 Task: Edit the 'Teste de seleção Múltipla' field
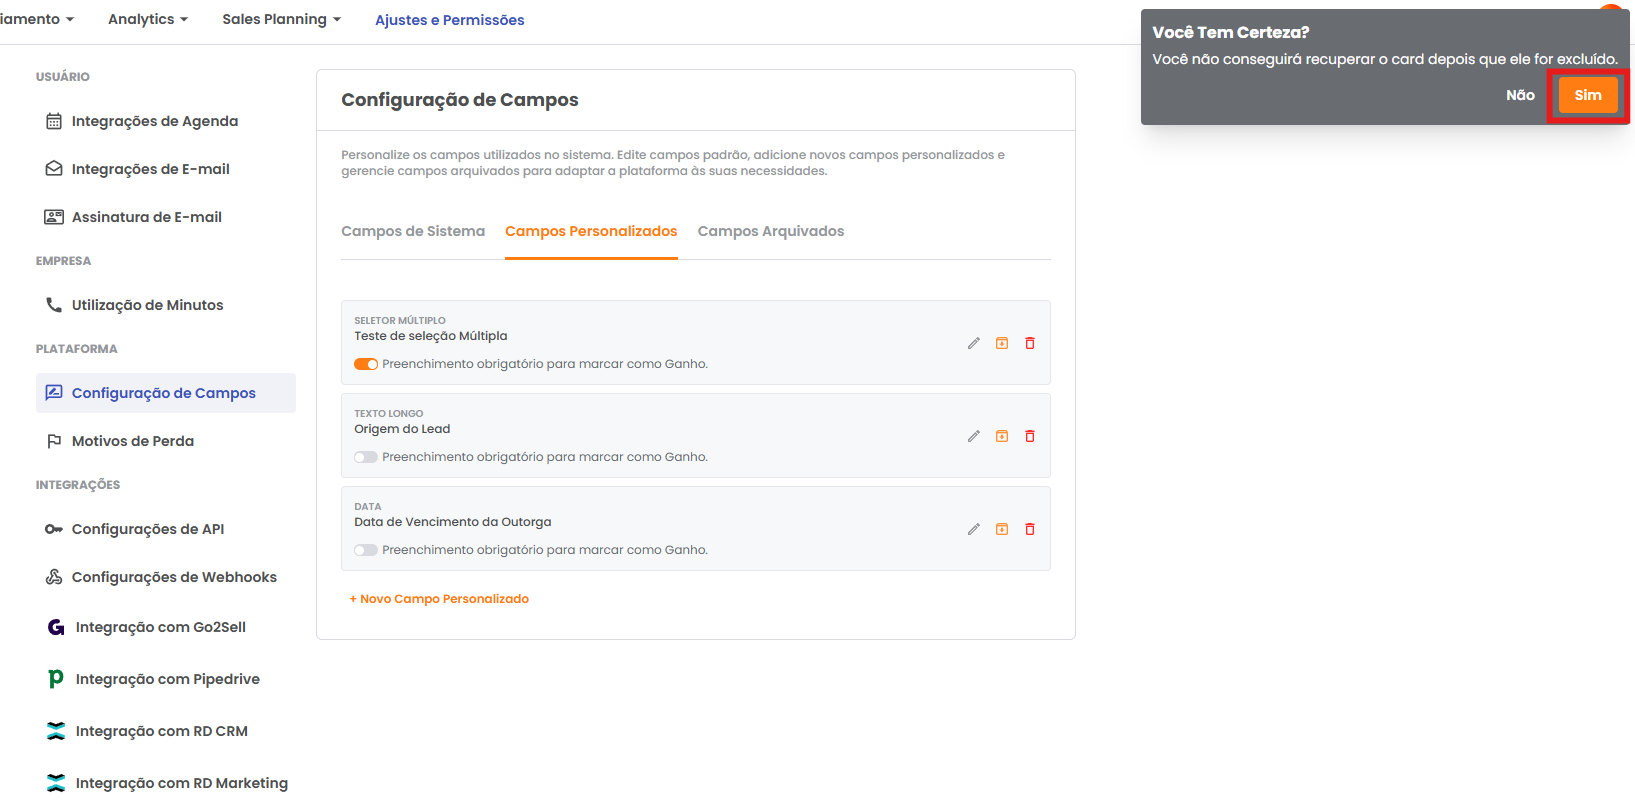click(x=973, y=343)
